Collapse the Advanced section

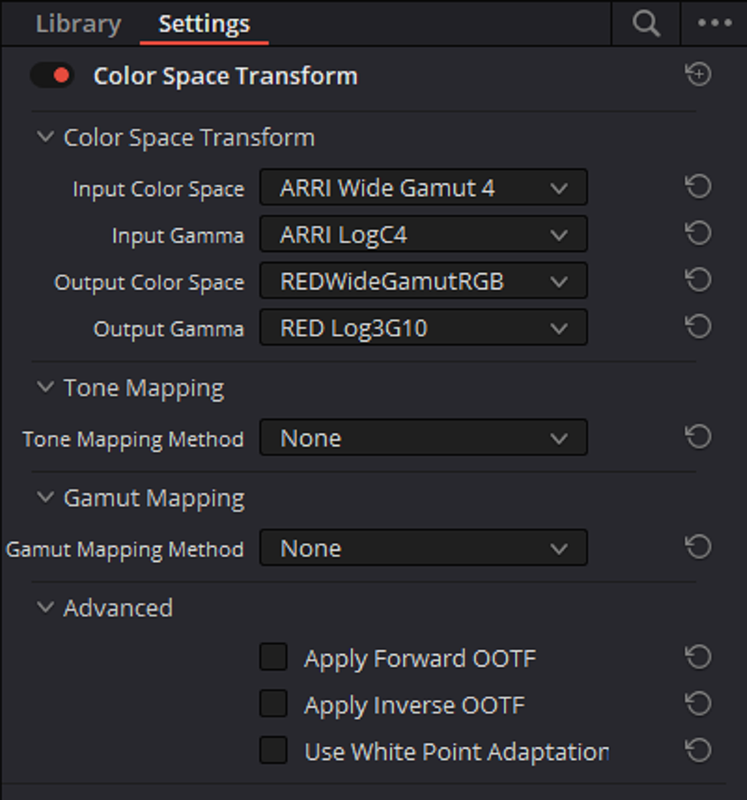(x=45, y=607)
